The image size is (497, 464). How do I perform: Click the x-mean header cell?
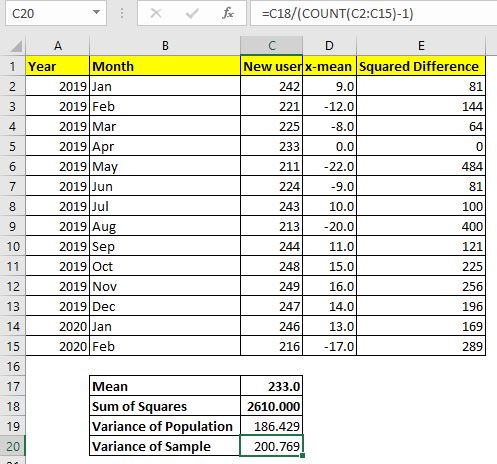point(329,66)
